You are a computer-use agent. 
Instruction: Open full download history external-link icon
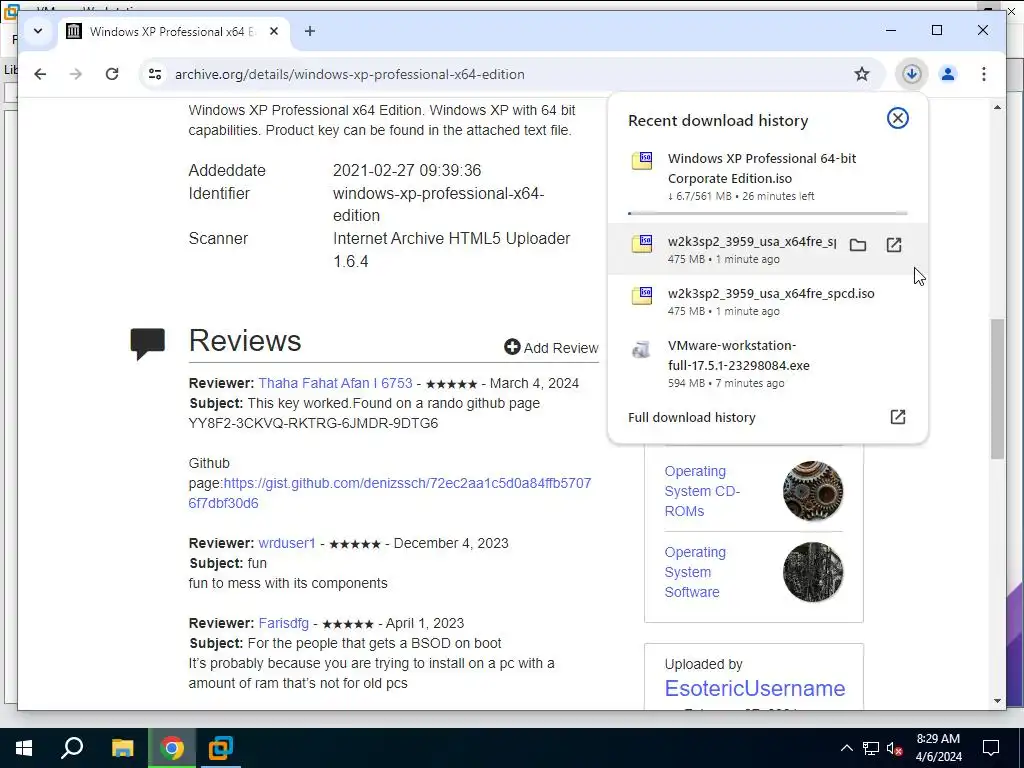click(x=898, y=417)
